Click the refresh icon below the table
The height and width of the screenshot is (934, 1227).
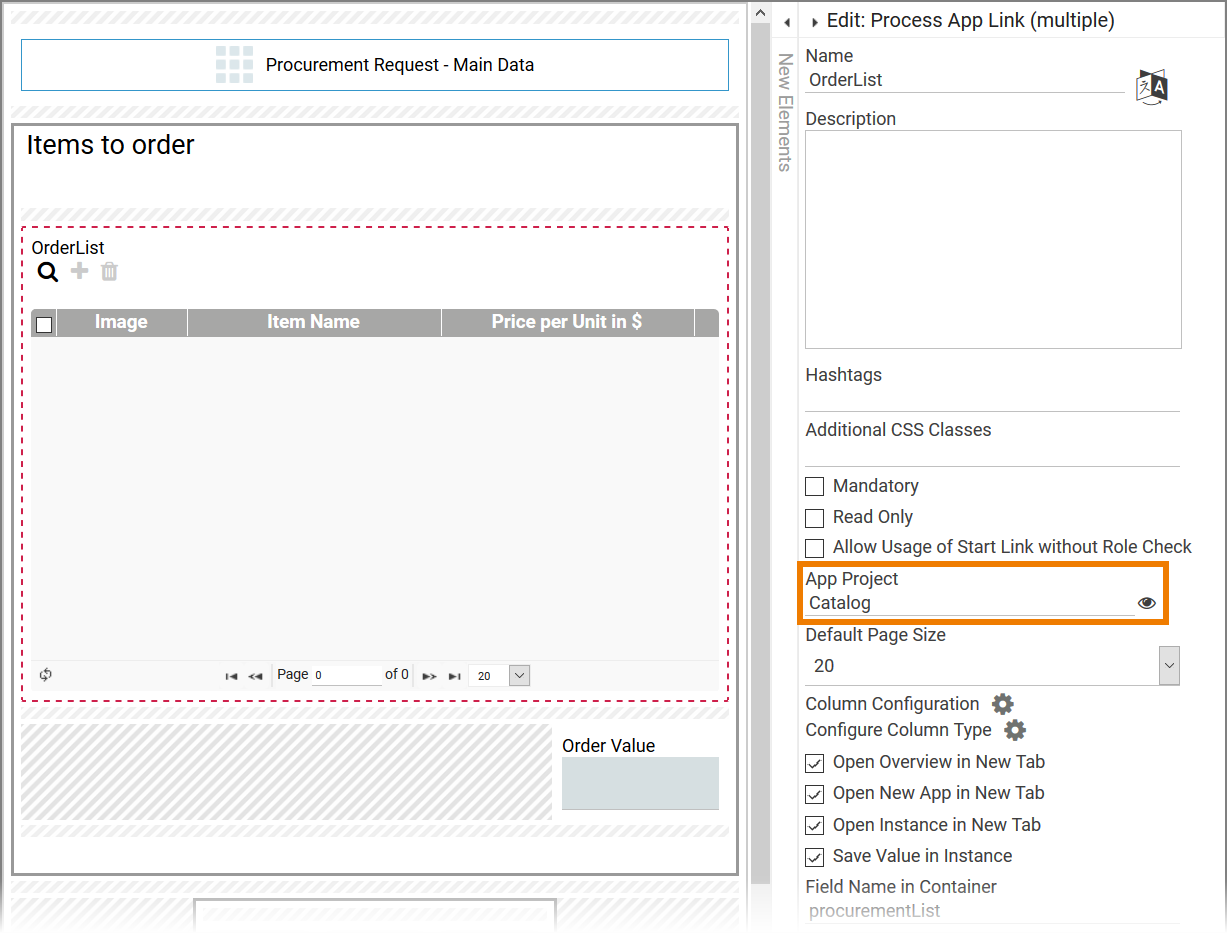coord(46,675)
